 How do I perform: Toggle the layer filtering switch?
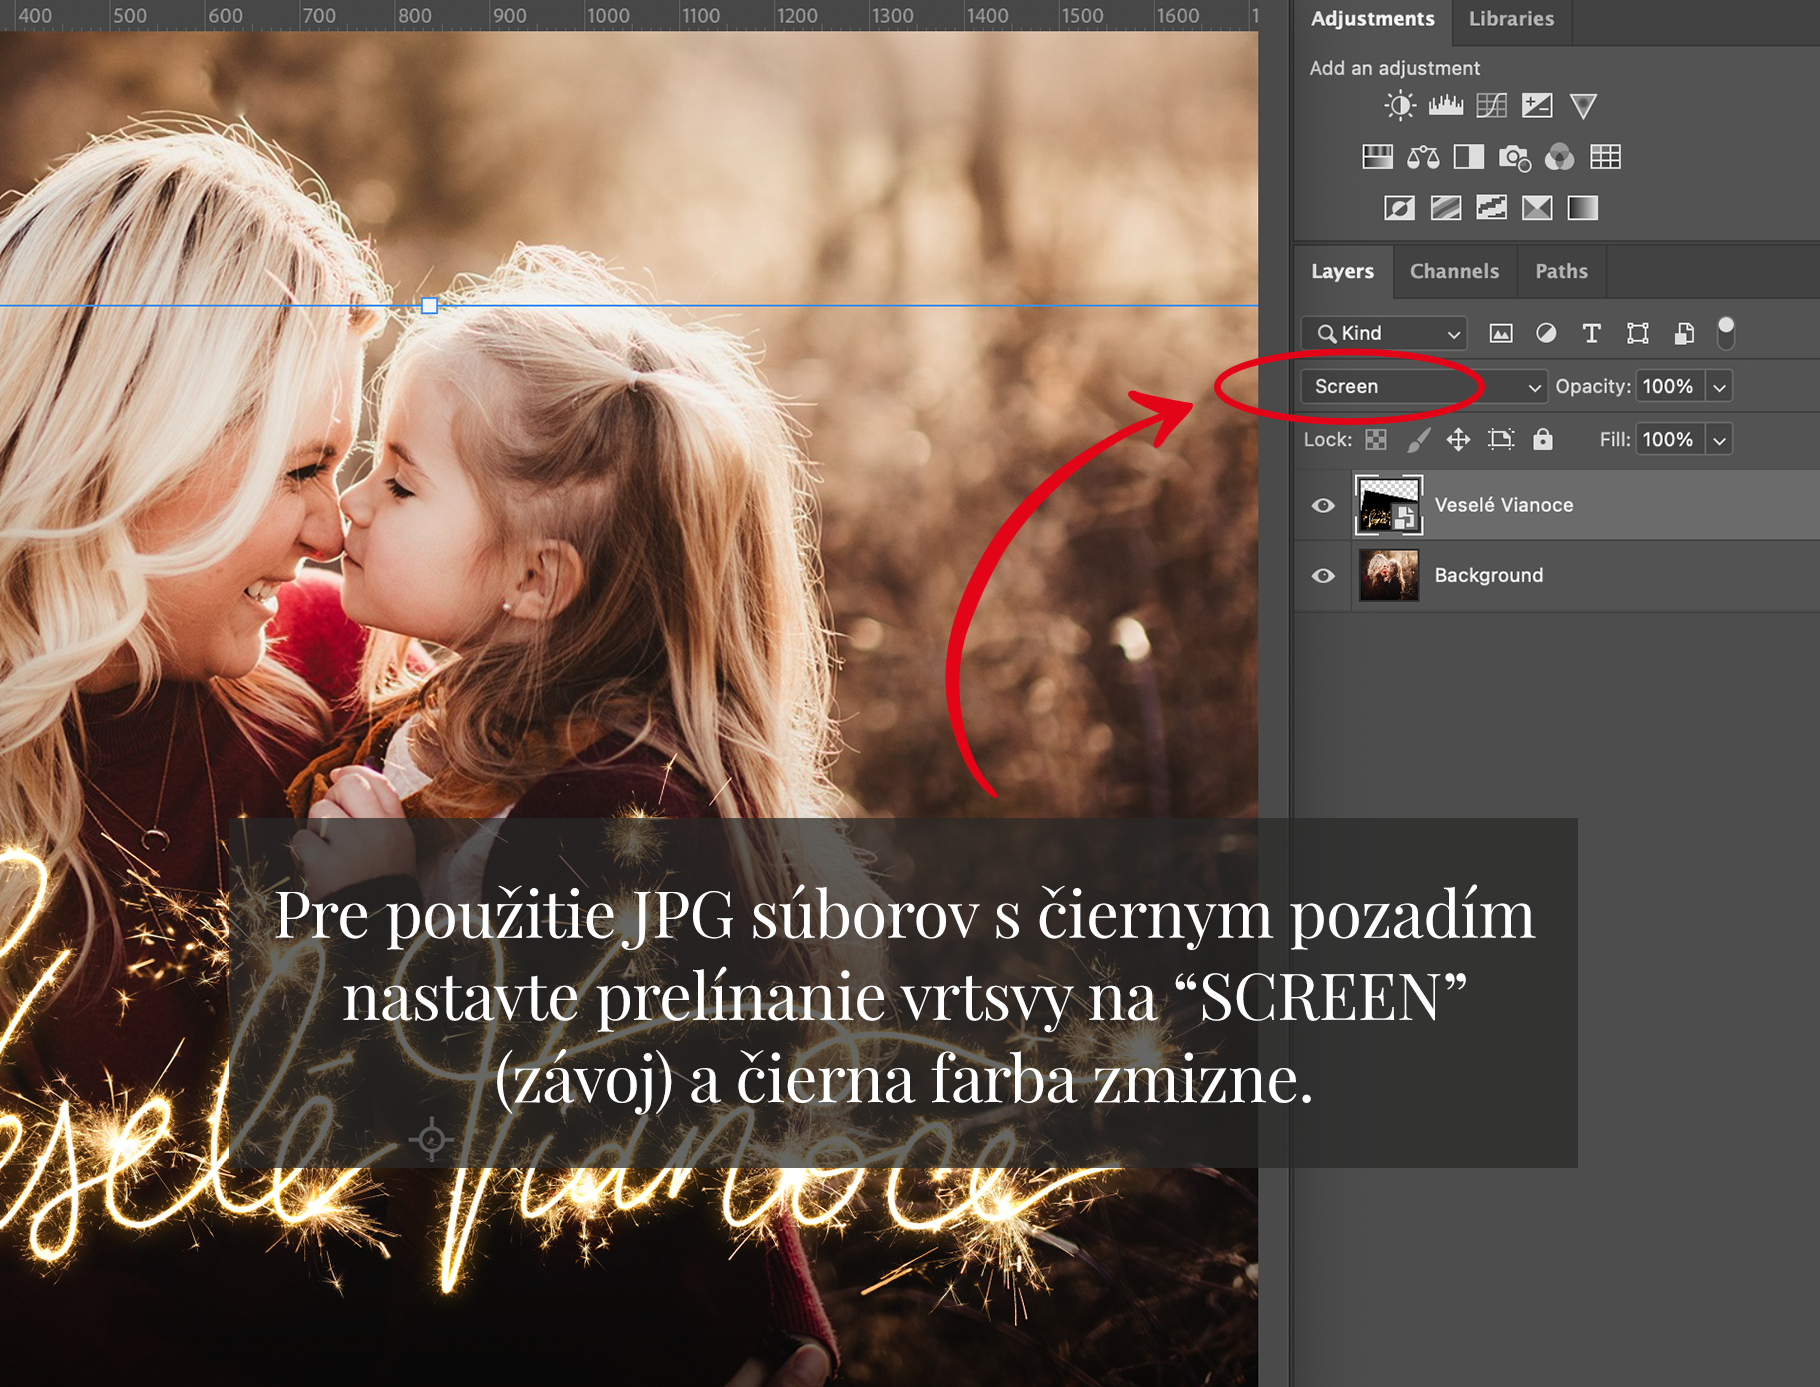[1725, 333]
